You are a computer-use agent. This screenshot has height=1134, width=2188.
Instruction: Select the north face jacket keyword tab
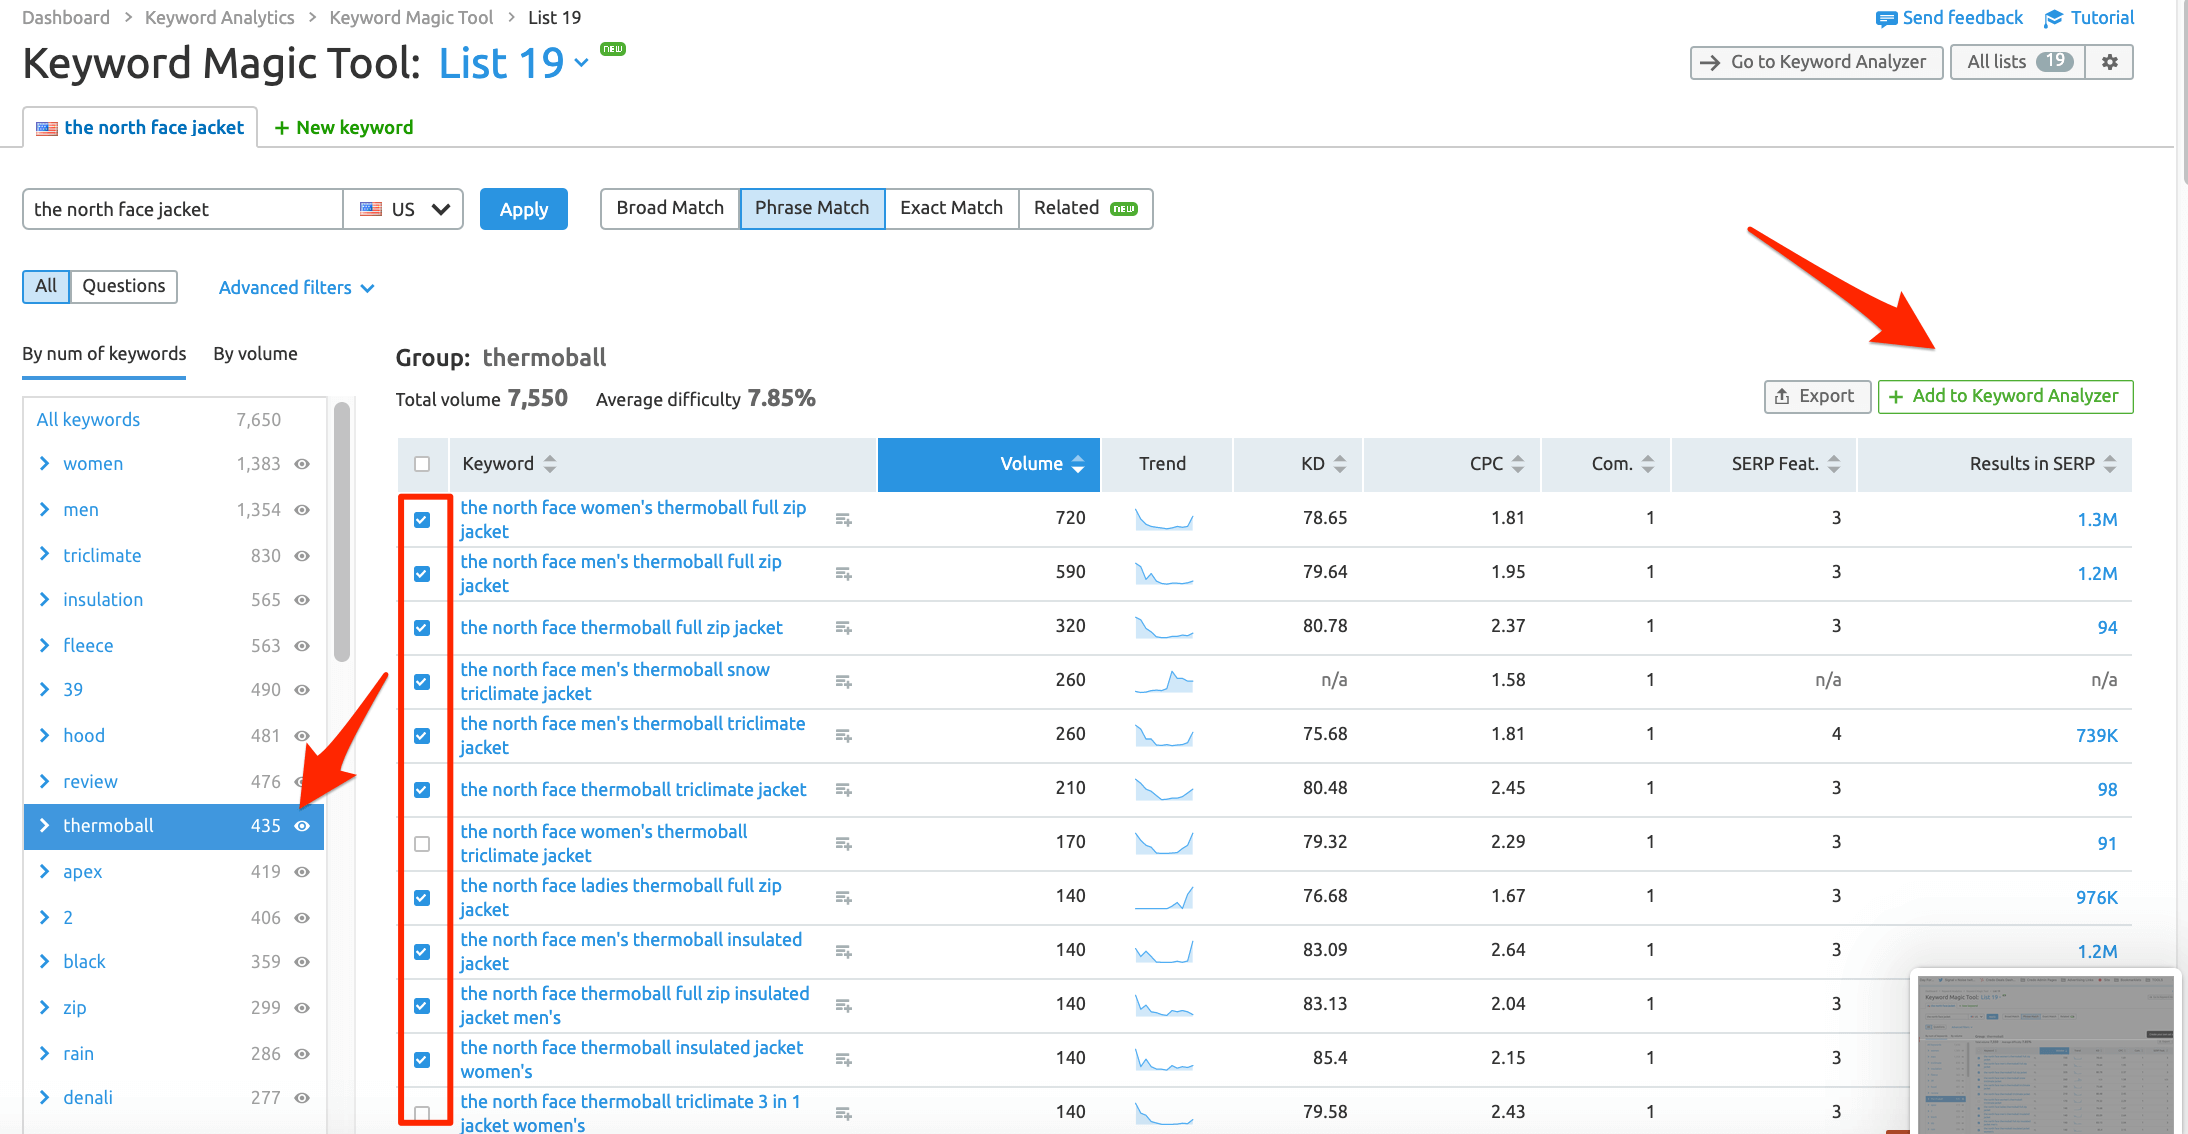(140, 127)
